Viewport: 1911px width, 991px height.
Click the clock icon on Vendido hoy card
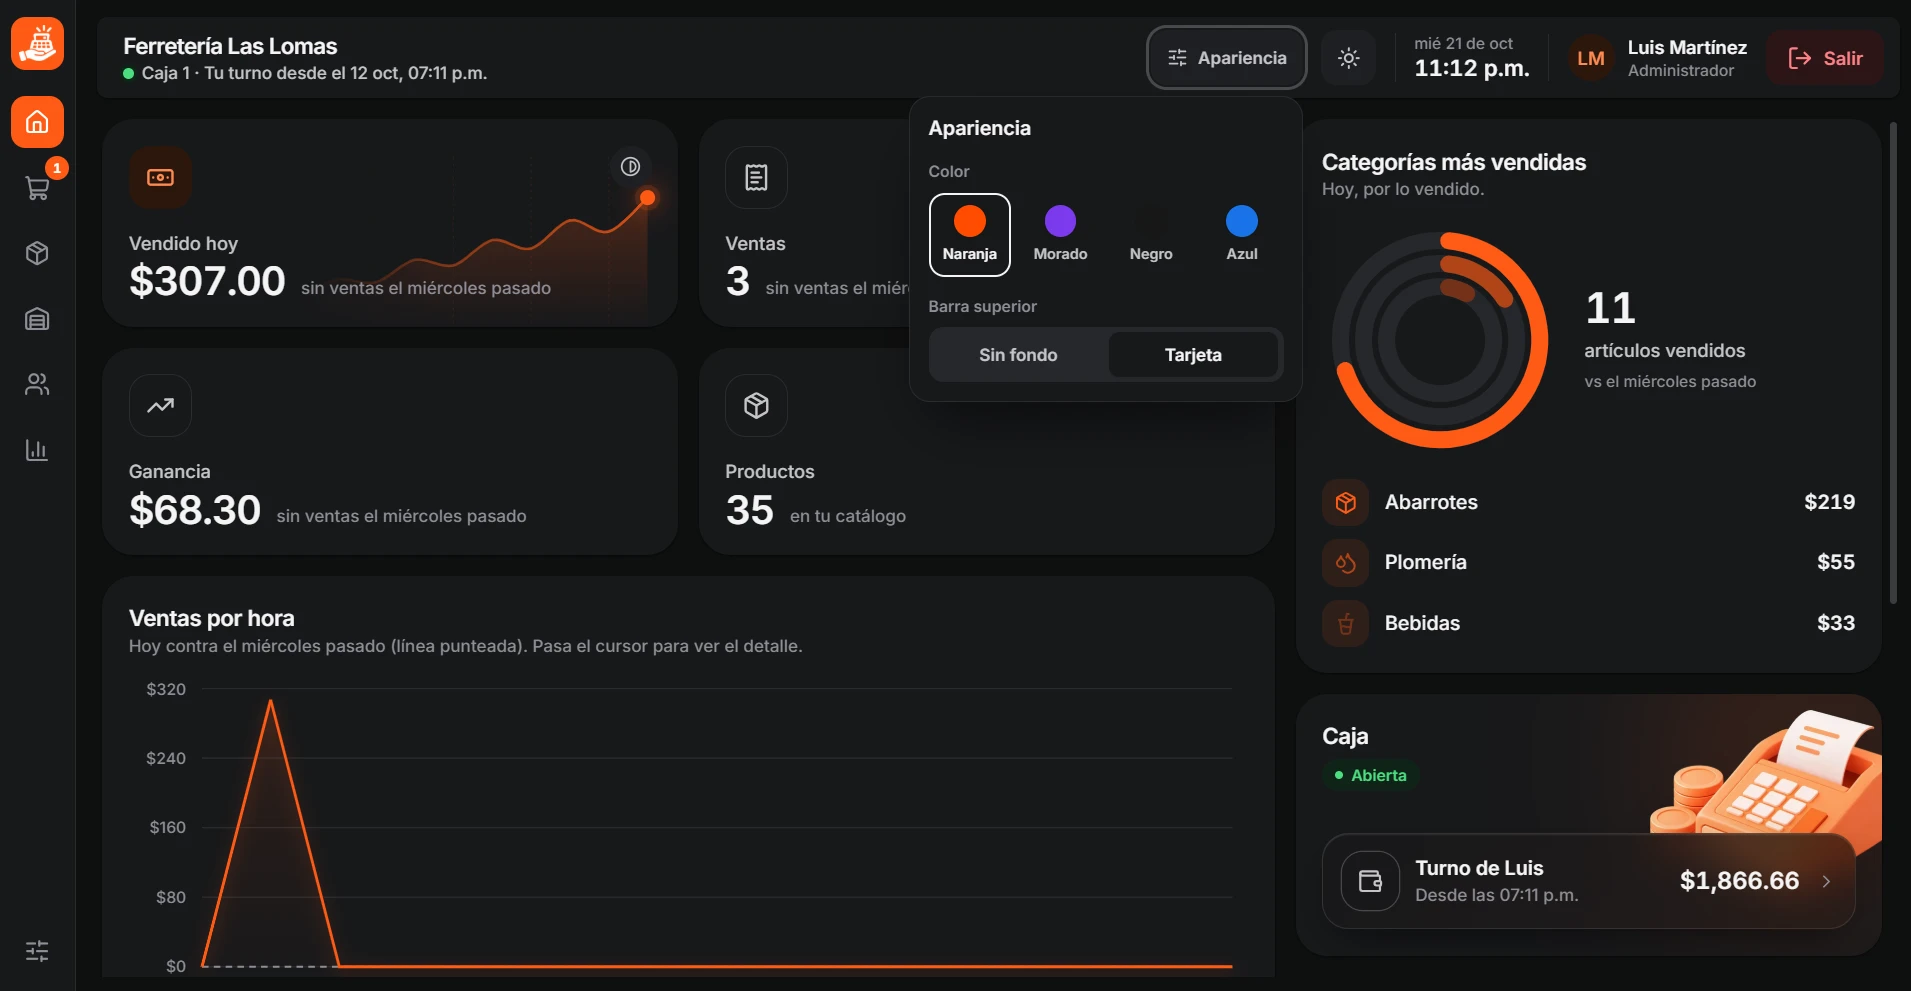coord(630,166)
